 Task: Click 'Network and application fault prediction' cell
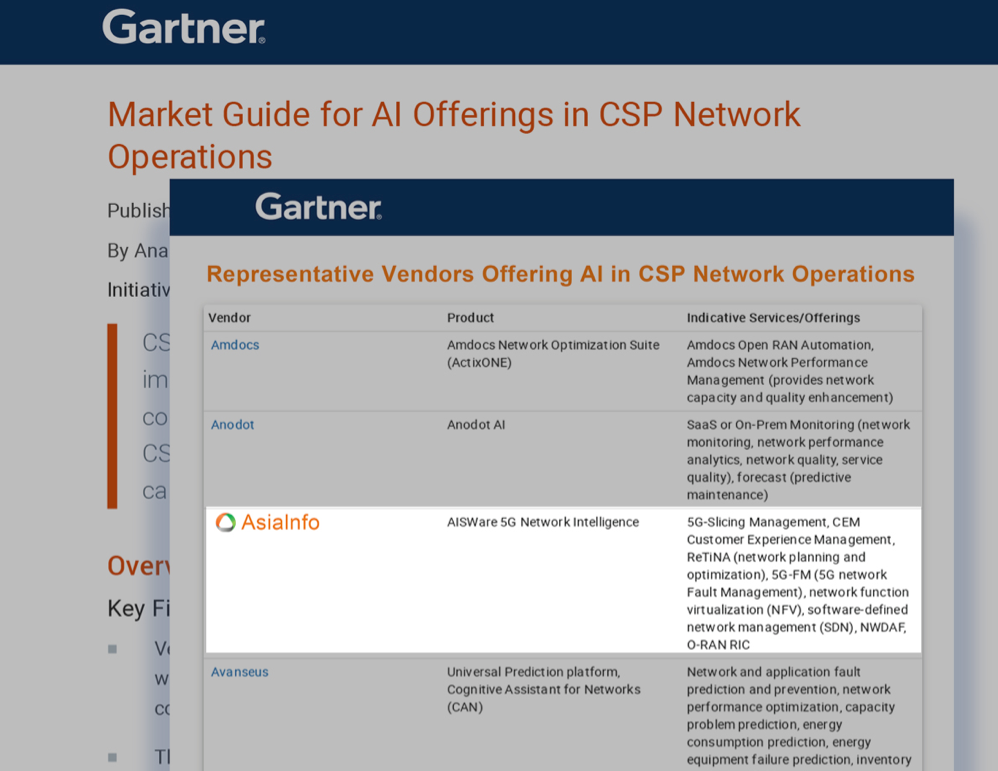click(799, 716)
